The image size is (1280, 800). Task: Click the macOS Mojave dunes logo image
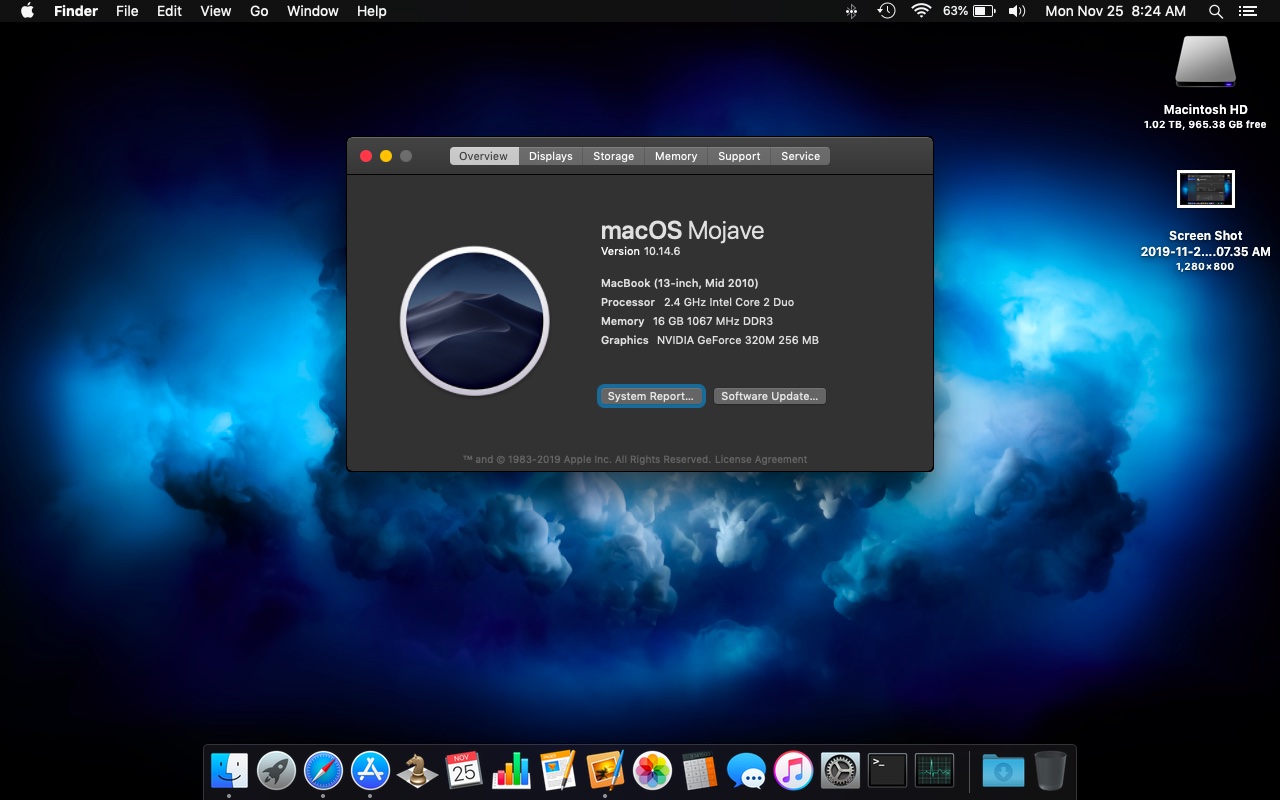(x=475, y=321)
